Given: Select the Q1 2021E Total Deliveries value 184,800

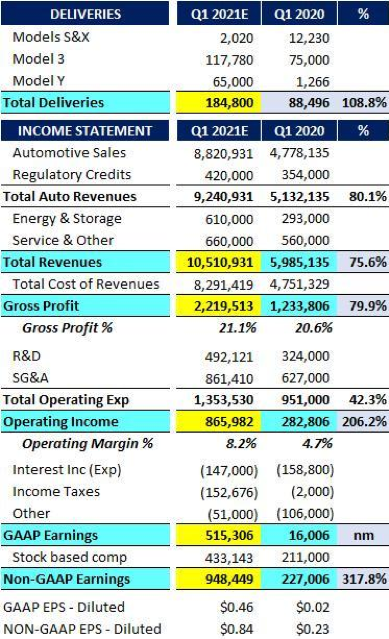Looking at the screenshot, I should coord(218,103).
